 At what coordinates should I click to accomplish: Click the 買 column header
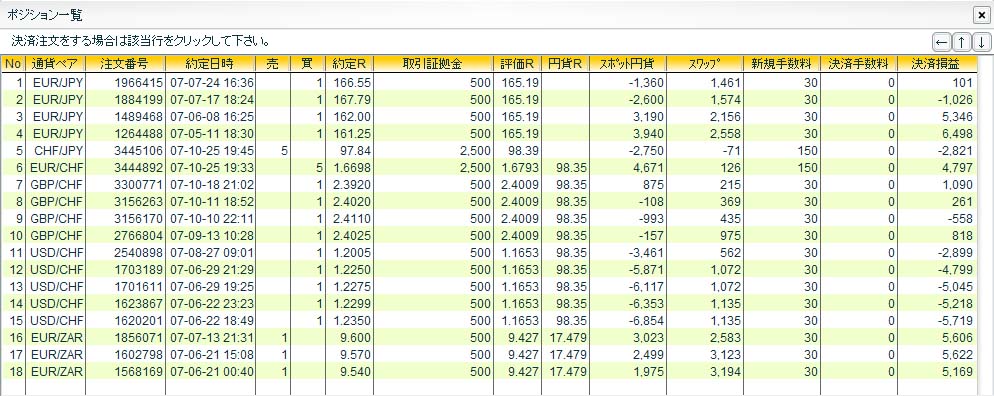(307, 63)
